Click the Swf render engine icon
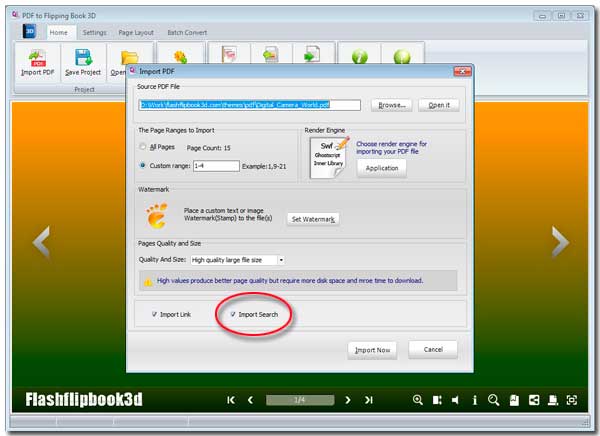Screen dimensions: 600x436 click(329, 157)
